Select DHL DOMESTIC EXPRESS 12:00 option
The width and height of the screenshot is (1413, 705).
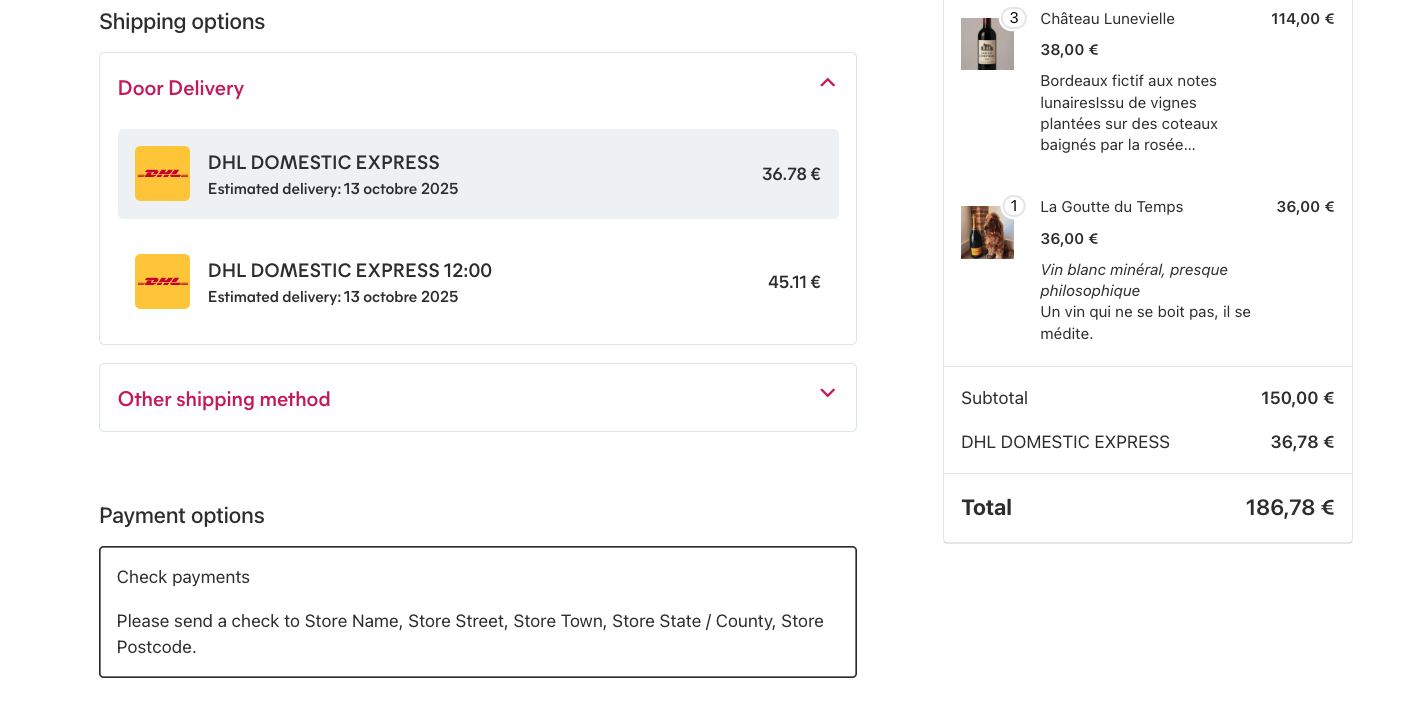(x=349, y=271)
